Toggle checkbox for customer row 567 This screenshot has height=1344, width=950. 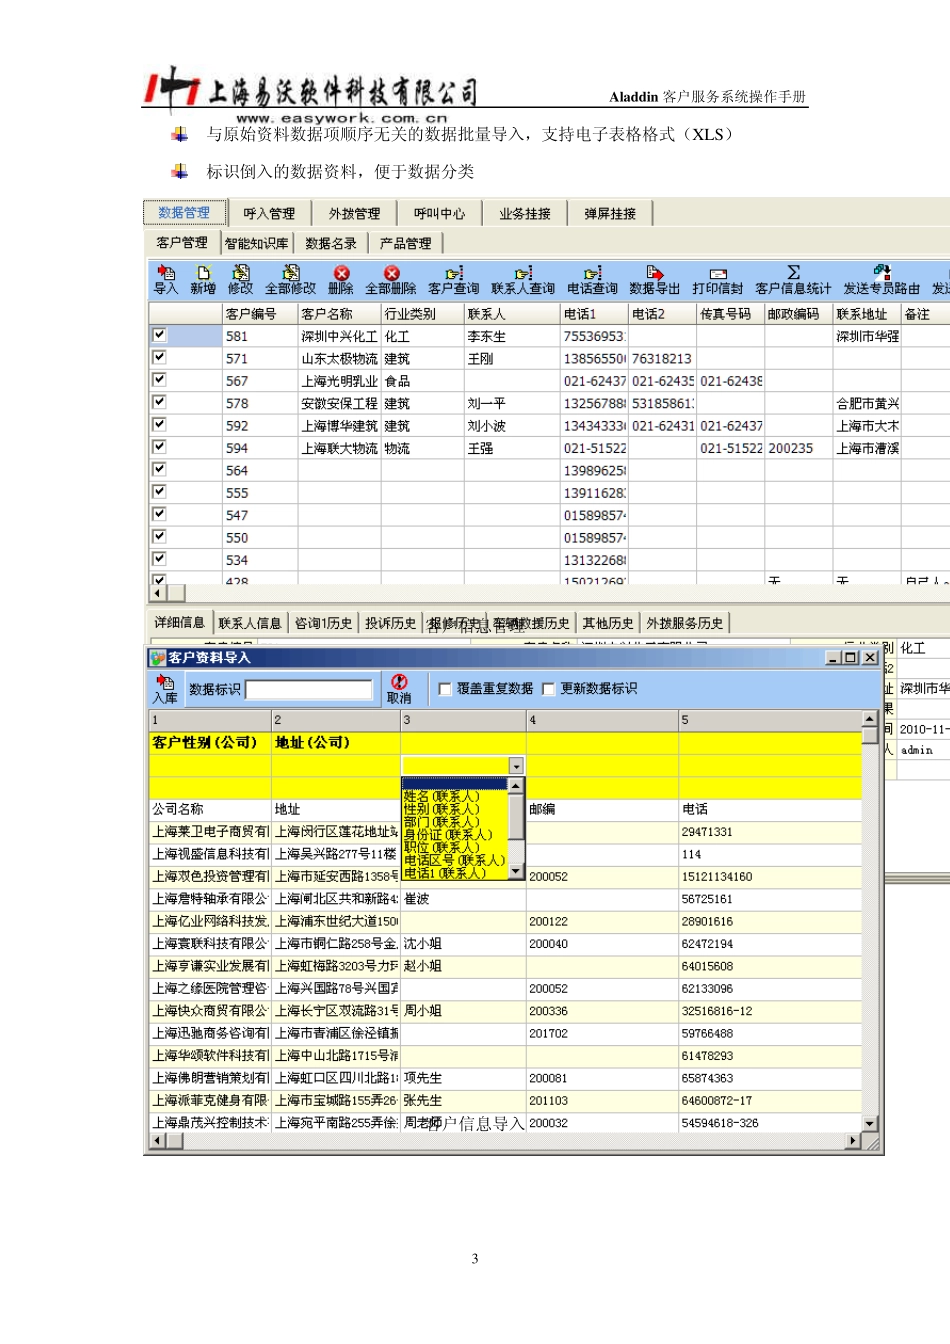coord(159,380)
